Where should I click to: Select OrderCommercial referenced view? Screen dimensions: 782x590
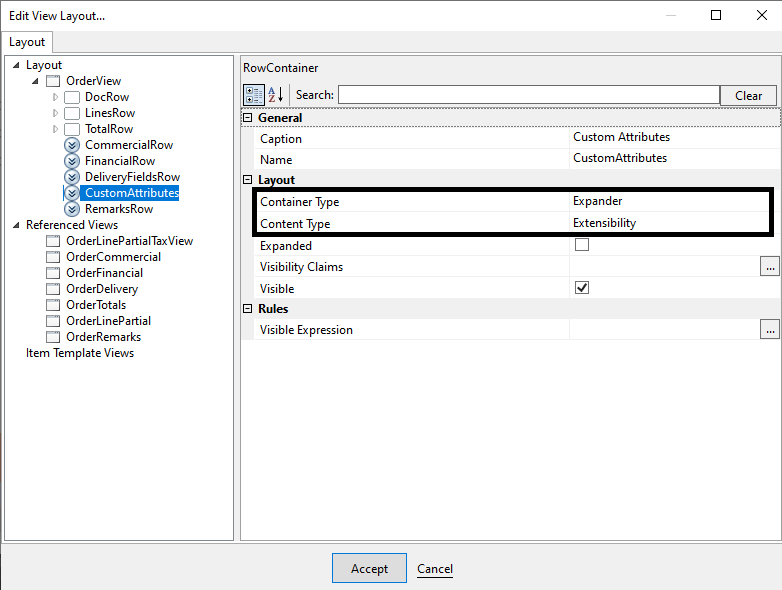pos(113,257)
